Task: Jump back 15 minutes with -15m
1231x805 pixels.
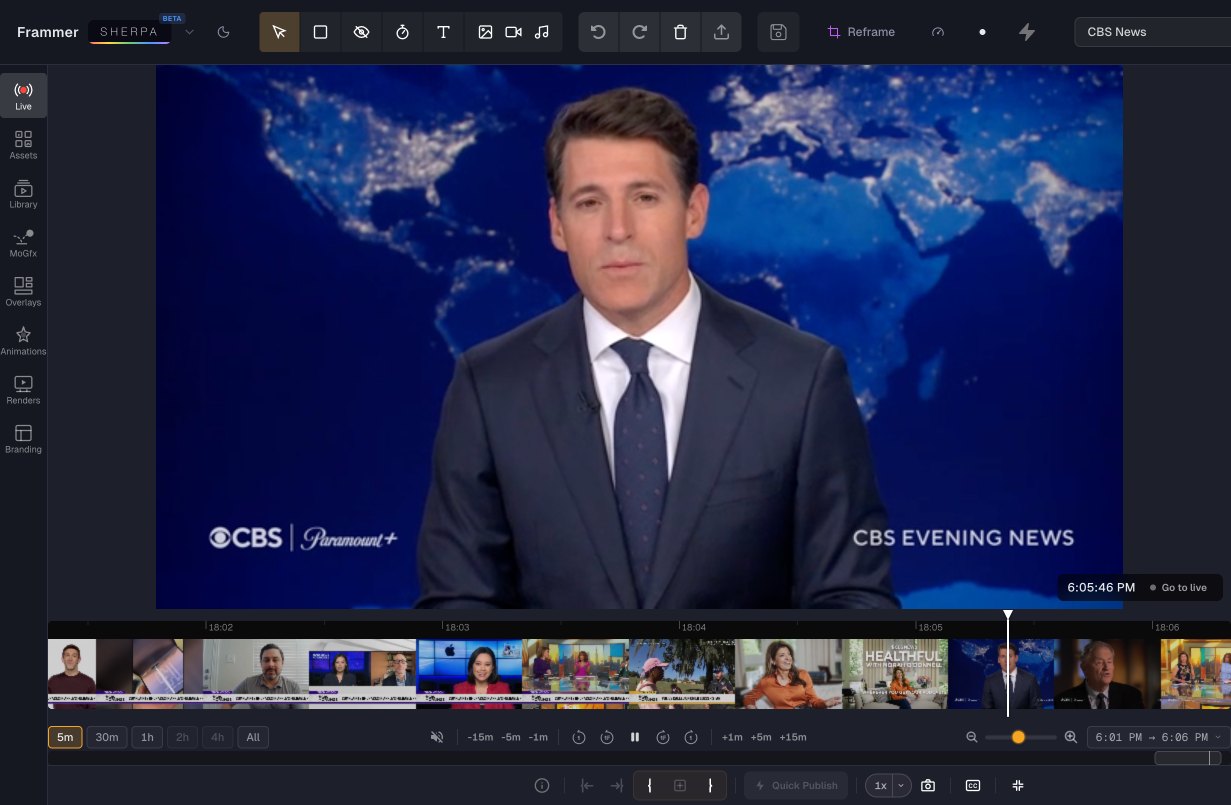Action: tap(481, 737)
